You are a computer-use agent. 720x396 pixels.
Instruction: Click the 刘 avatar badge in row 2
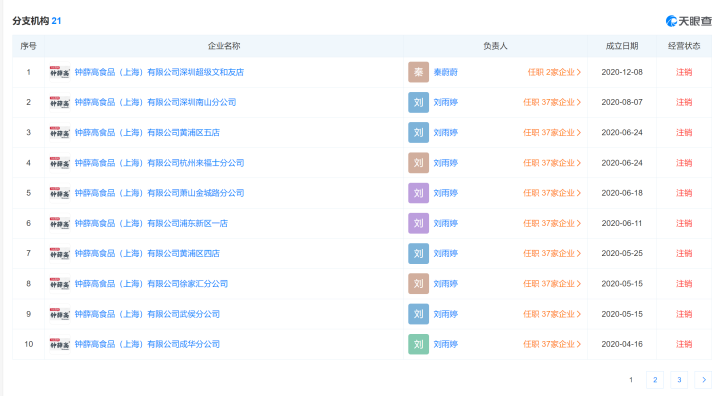click(x=418, y=102)
